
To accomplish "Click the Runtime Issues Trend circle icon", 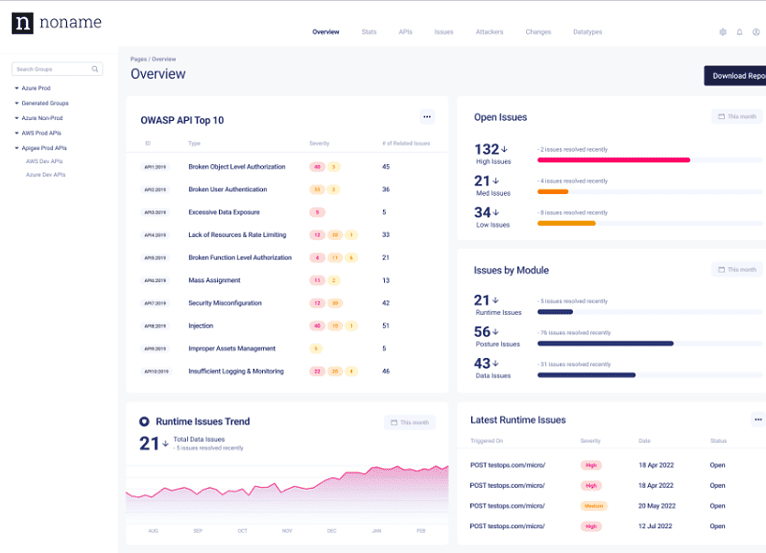I will [144, 421].
